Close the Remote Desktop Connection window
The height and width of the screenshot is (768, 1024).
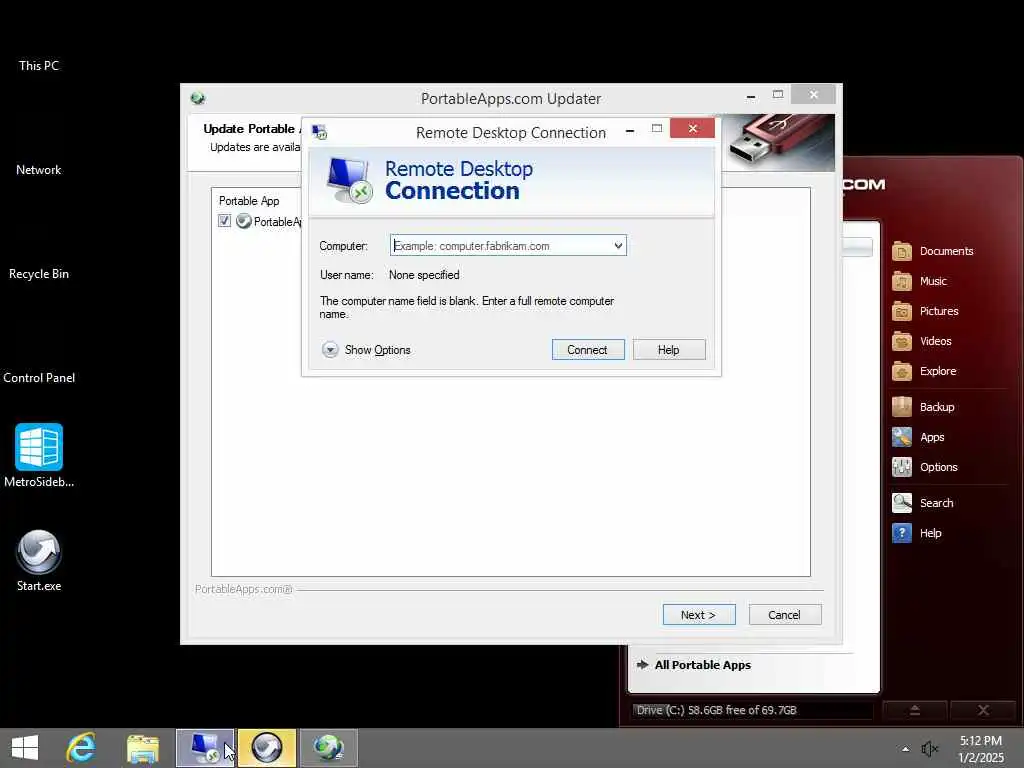tap(692, 128)
